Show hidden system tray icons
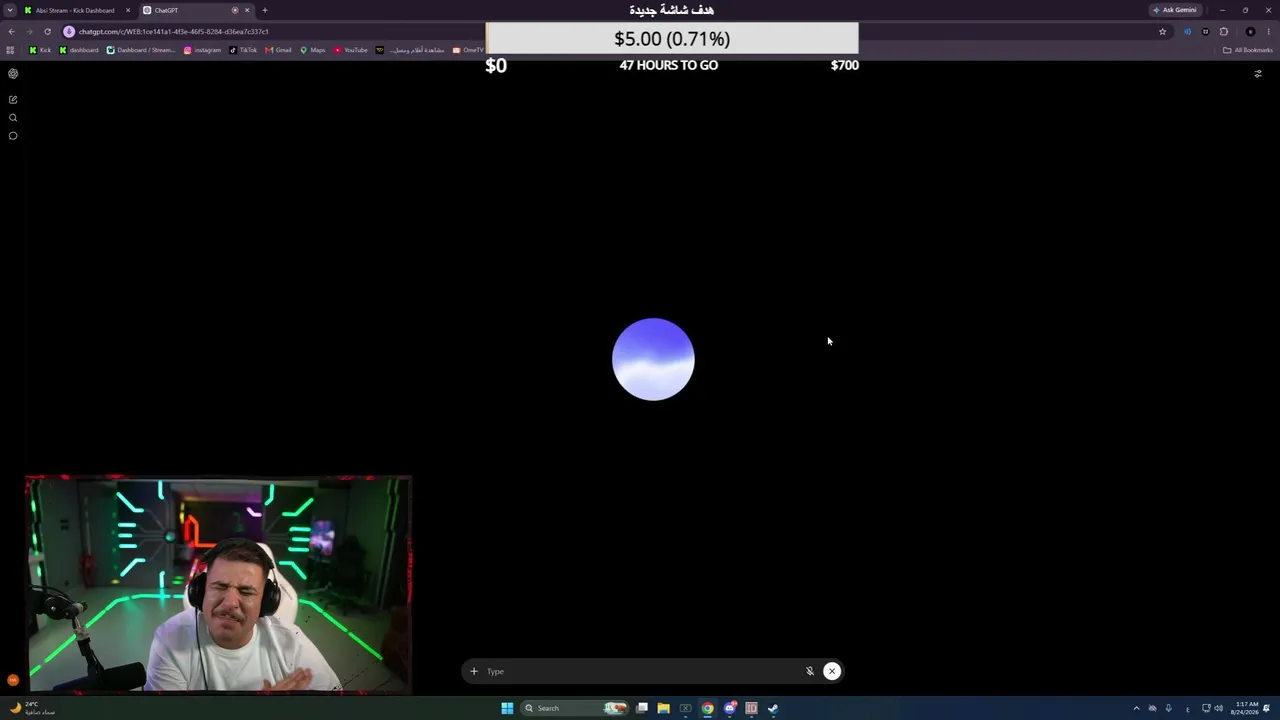The width and height of the screenshot is (1280, 720). [x=1136, y=708]
